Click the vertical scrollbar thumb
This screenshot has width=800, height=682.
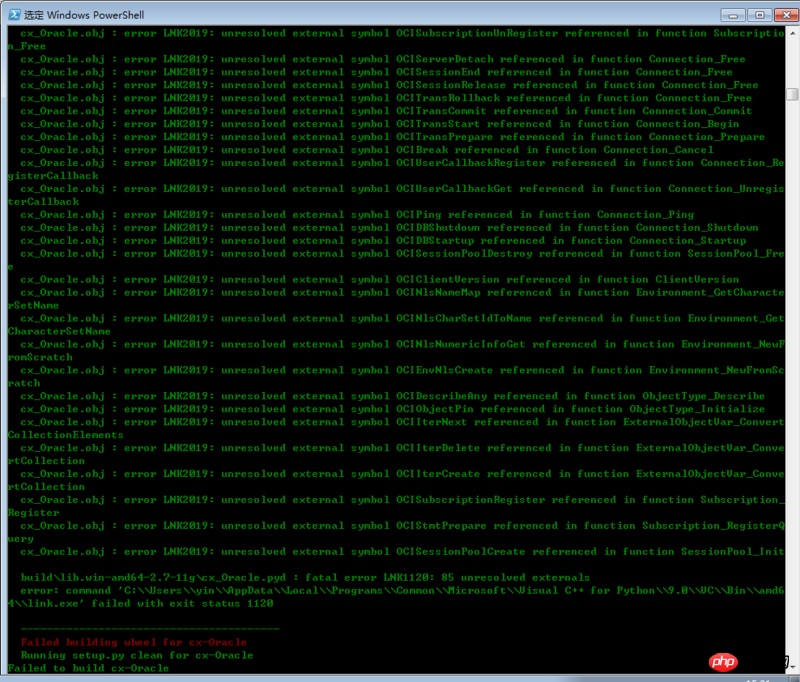(792, 94)
